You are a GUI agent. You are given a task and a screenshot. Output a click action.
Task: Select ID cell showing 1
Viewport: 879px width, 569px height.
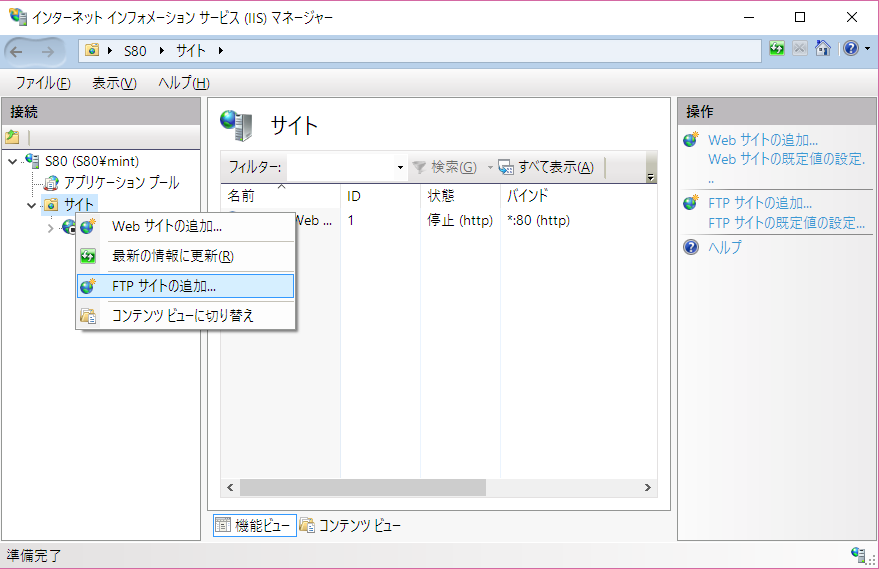[x=351, y=220]
